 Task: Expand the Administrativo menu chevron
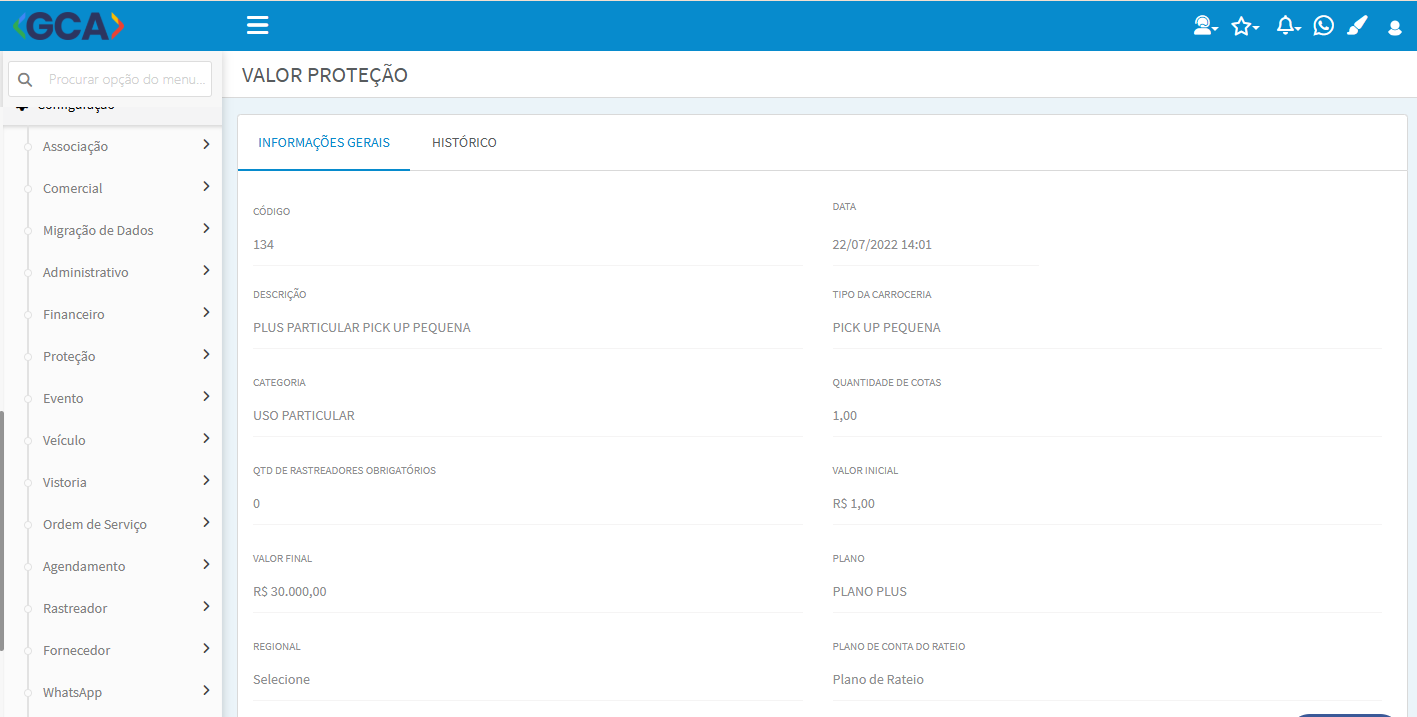pos(206,271)
